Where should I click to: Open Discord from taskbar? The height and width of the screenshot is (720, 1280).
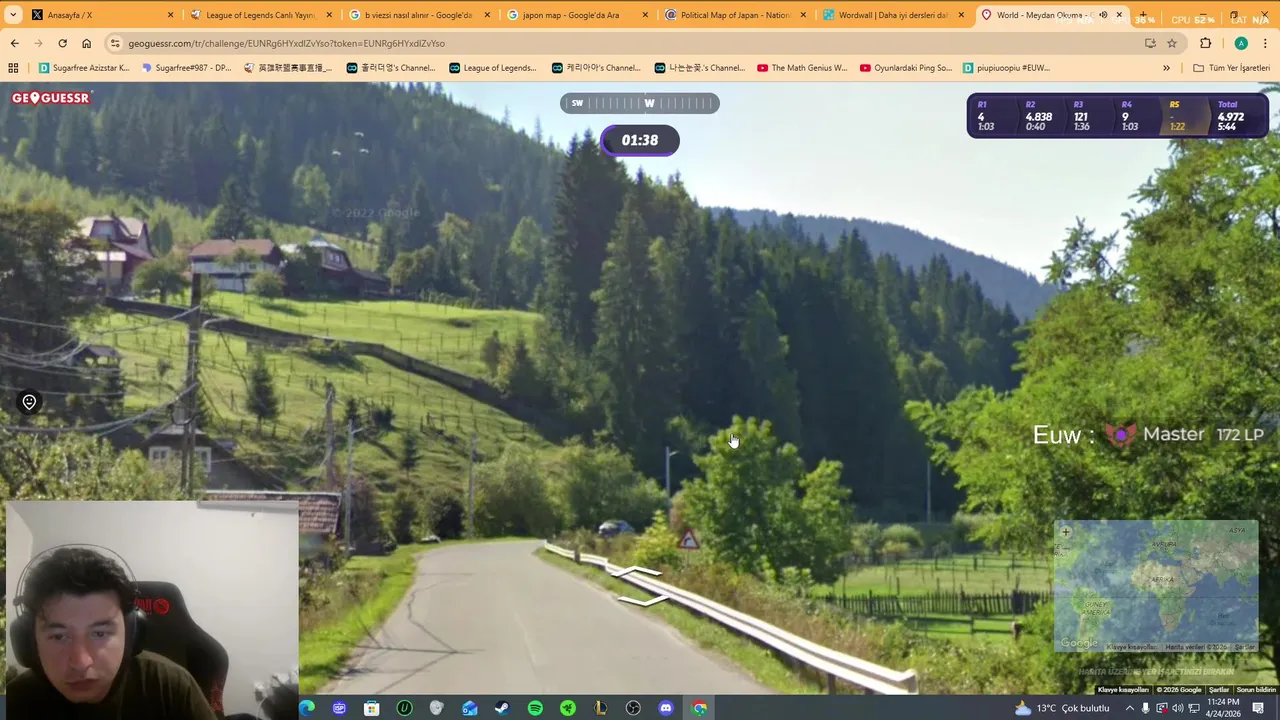pos(666,708)
